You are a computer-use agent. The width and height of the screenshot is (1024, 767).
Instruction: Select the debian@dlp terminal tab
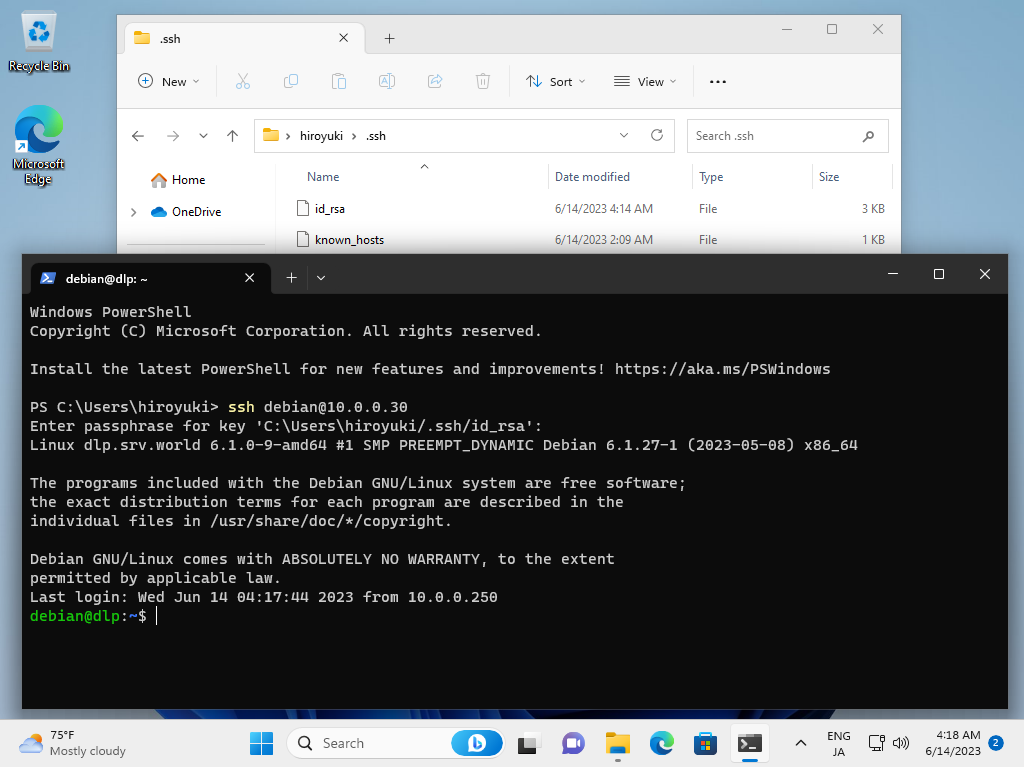151,278
